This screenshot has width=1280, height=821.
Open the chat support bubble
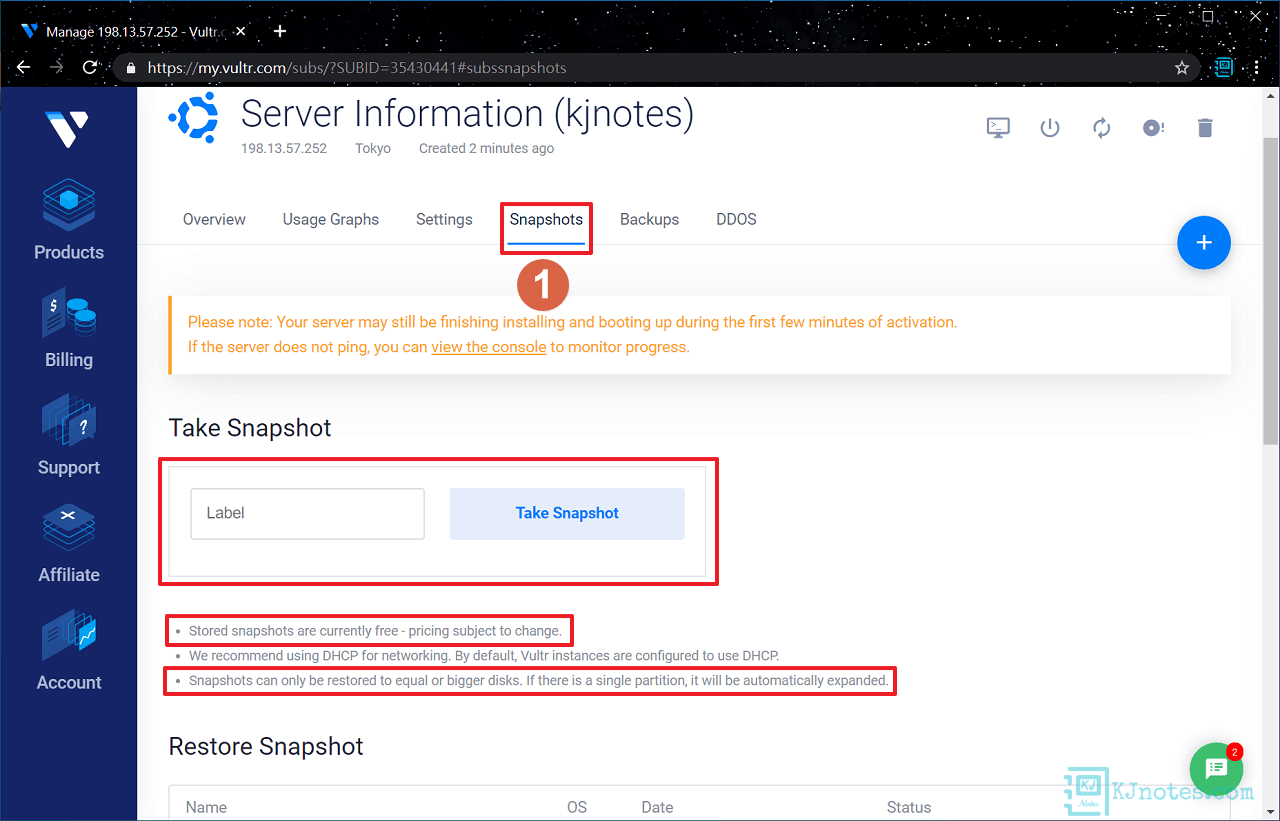[x=1216, y=768]
